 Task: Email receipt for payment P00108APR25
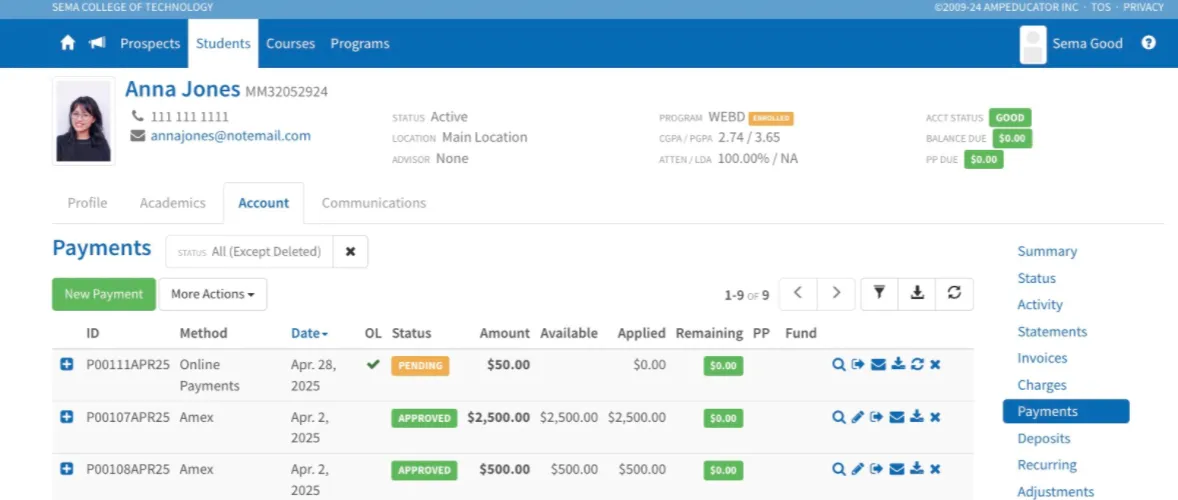[897, 469]
